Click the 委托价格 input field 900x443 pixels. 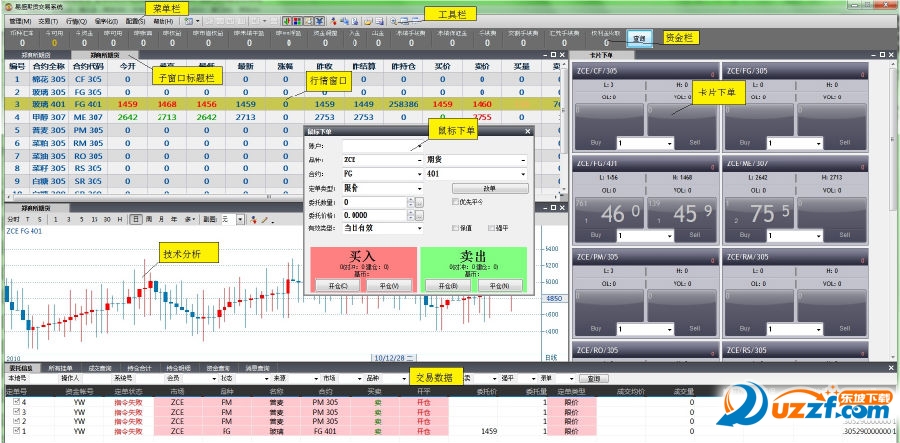(375, 216)
